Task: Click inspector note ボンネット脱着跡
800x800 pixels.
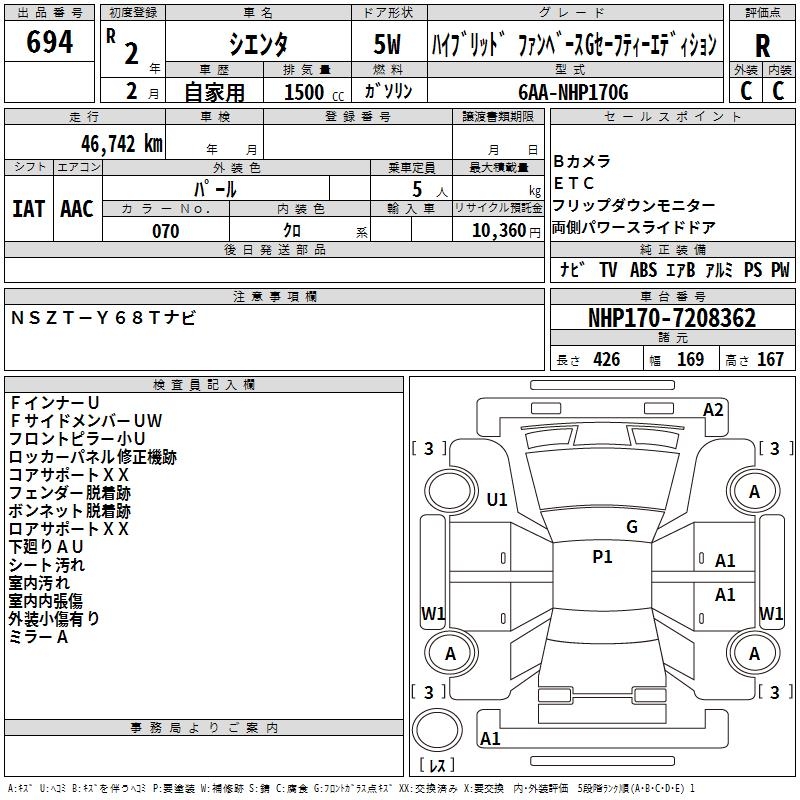Action: [70, 511]
